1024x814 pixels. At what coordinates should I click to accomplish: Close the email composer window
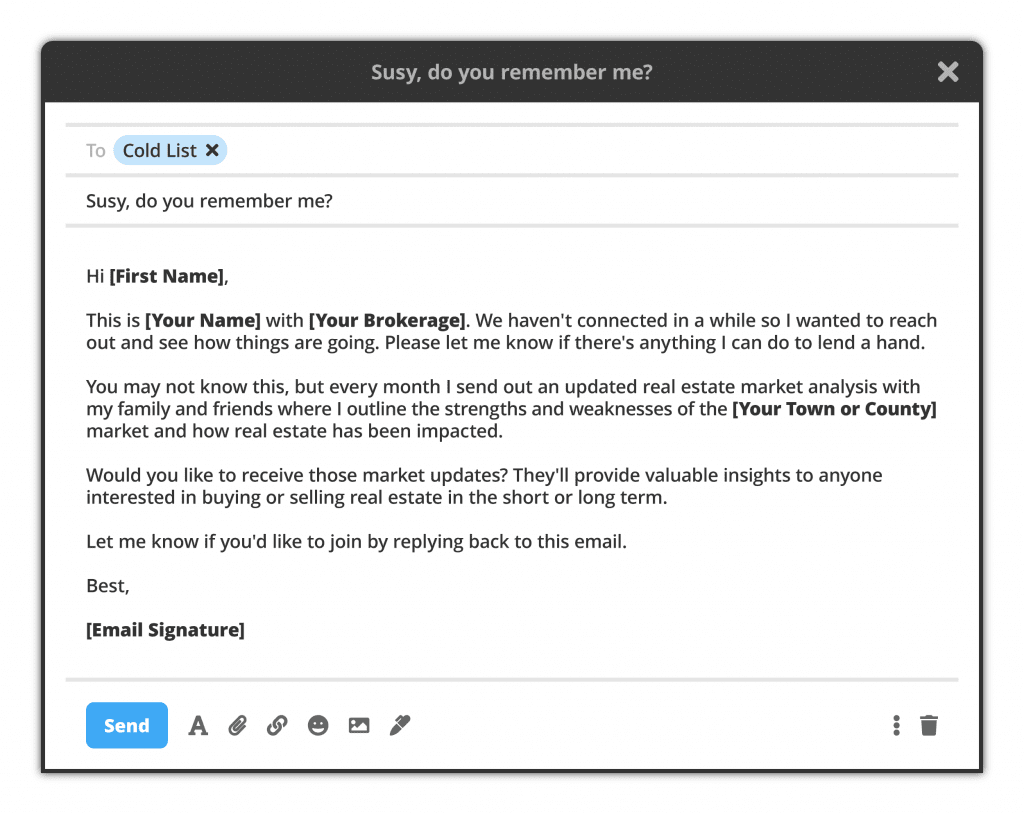pos(947,72)
